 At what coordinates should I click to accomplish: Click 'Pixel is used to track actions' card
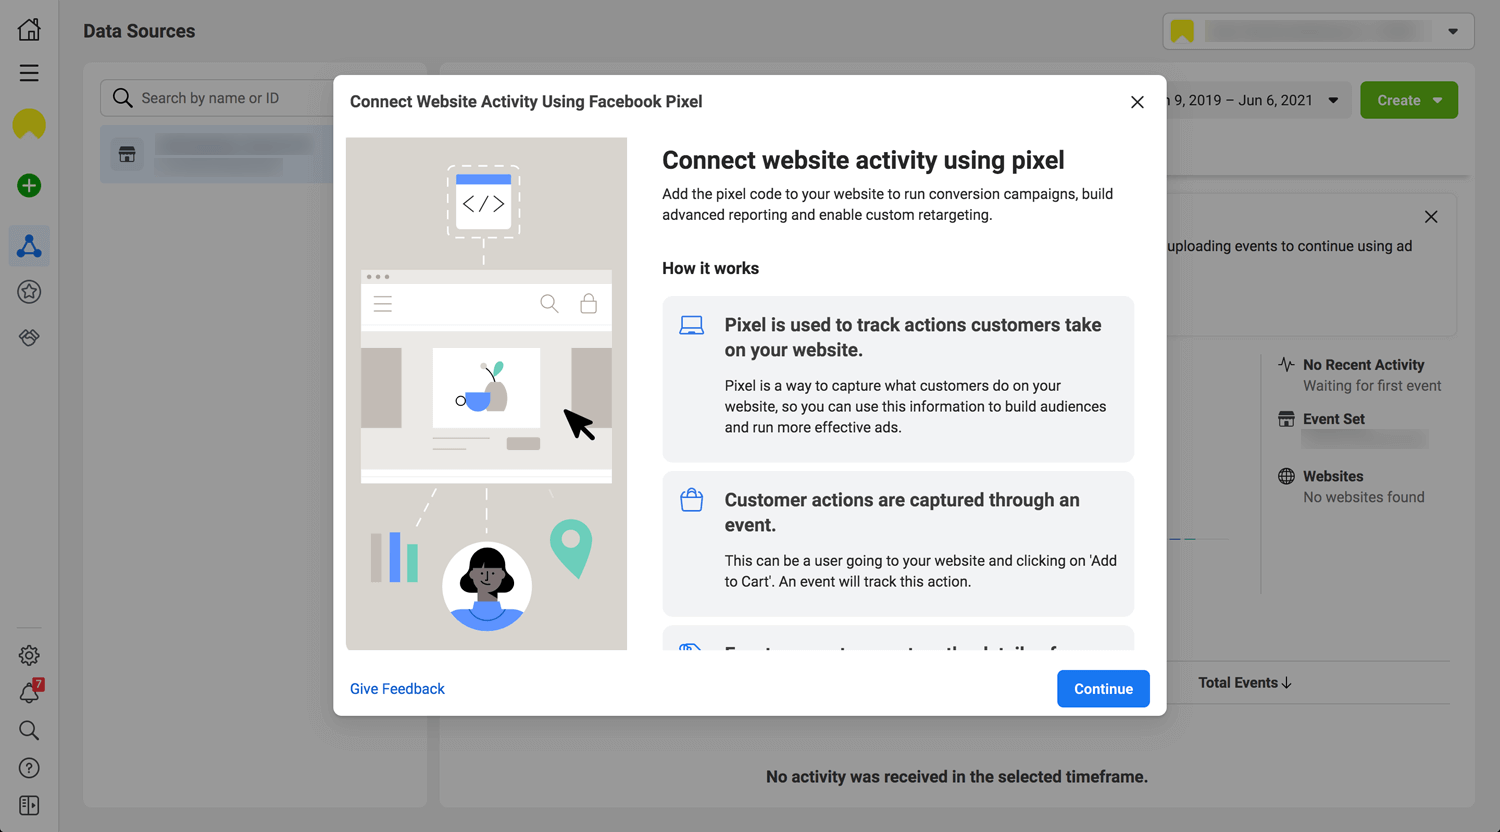tap(898, 379)
